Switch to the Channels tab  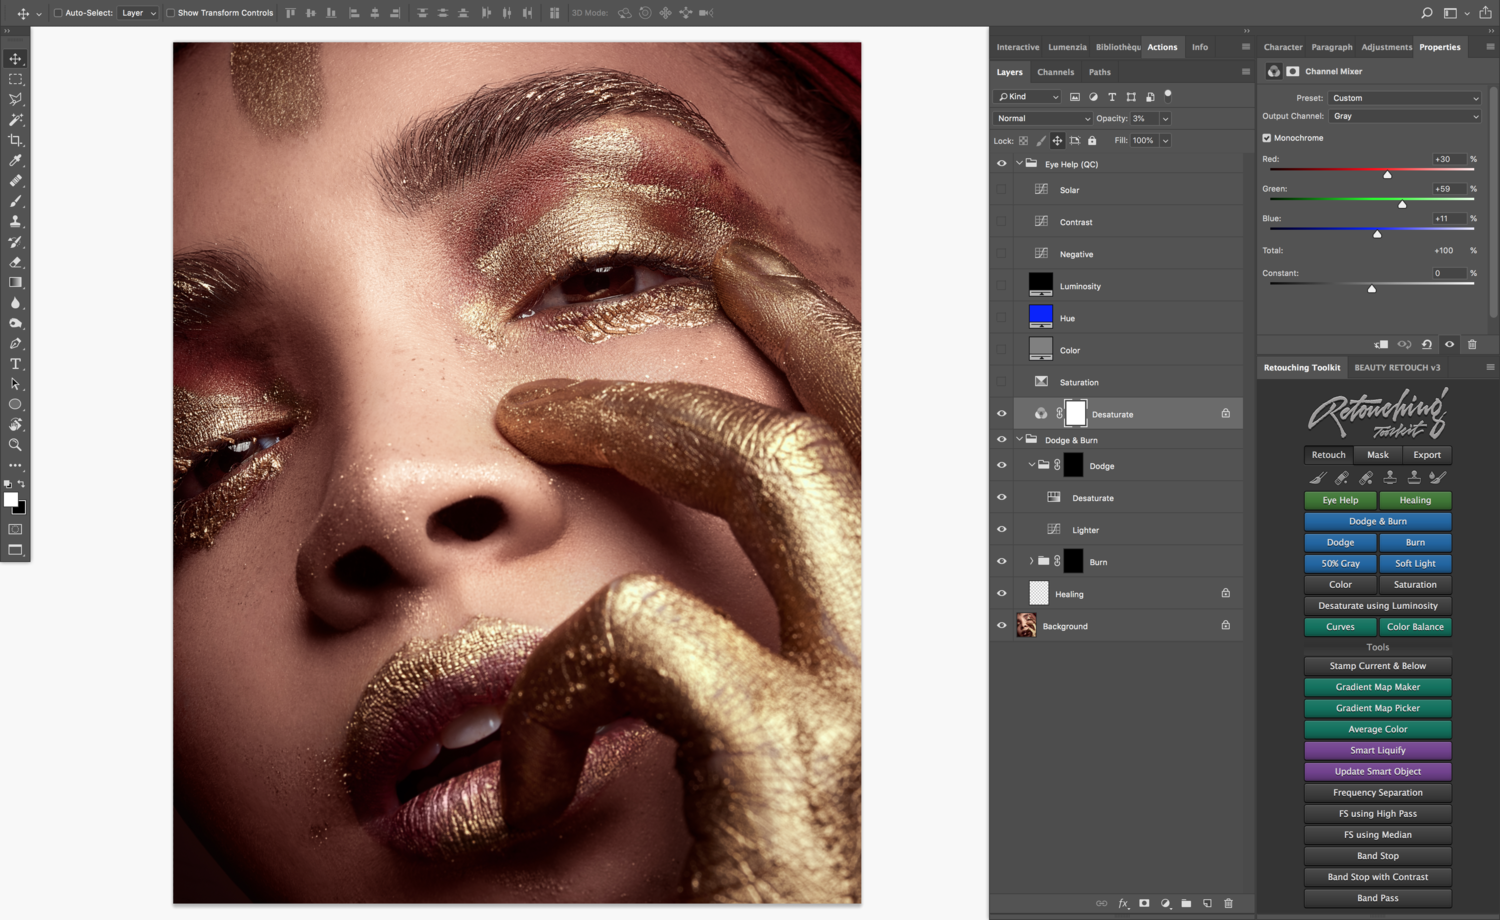1055,71
